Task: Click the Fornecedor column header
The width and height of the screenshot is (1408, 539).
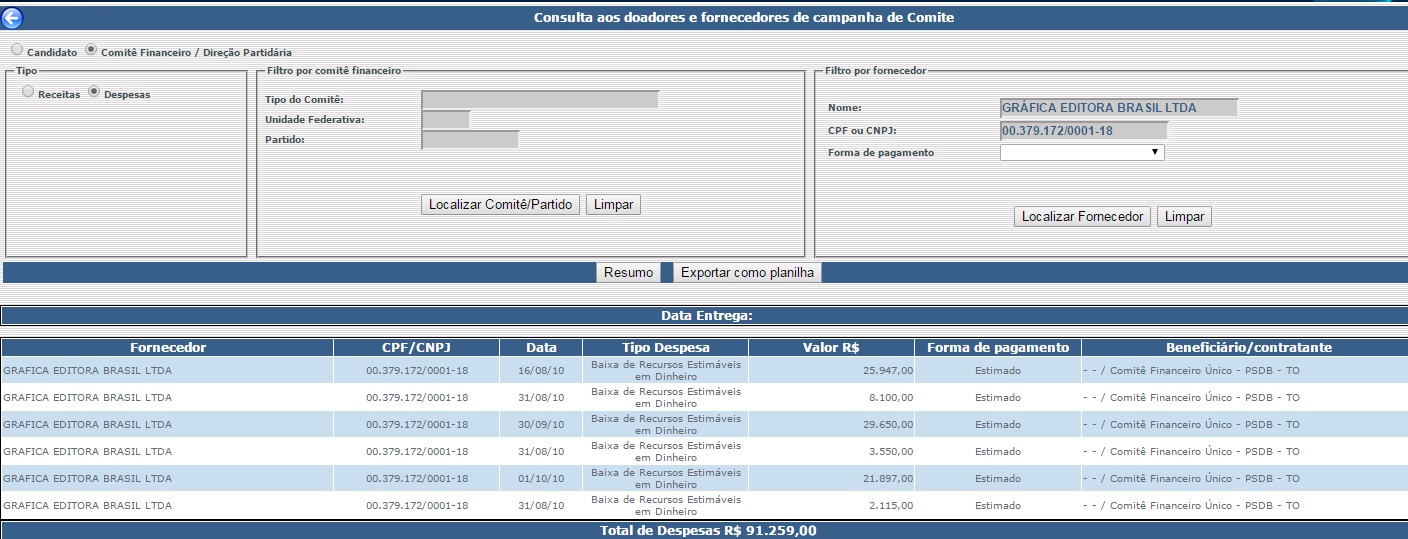Action: (168, 347)
